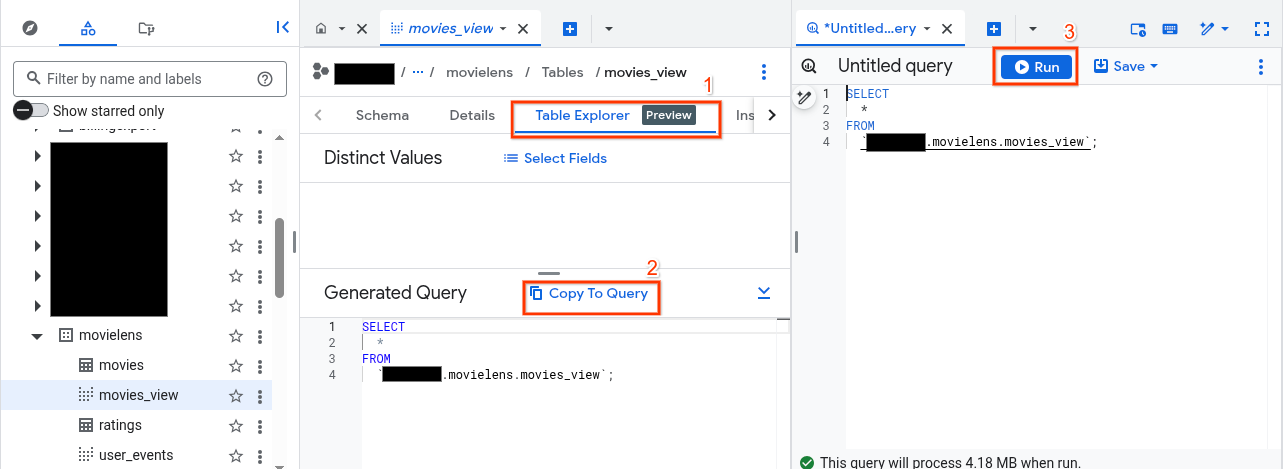Screen dimensions: 1283x469
Task: Click the filter help question mark icon
Action: tap(265, 79)
